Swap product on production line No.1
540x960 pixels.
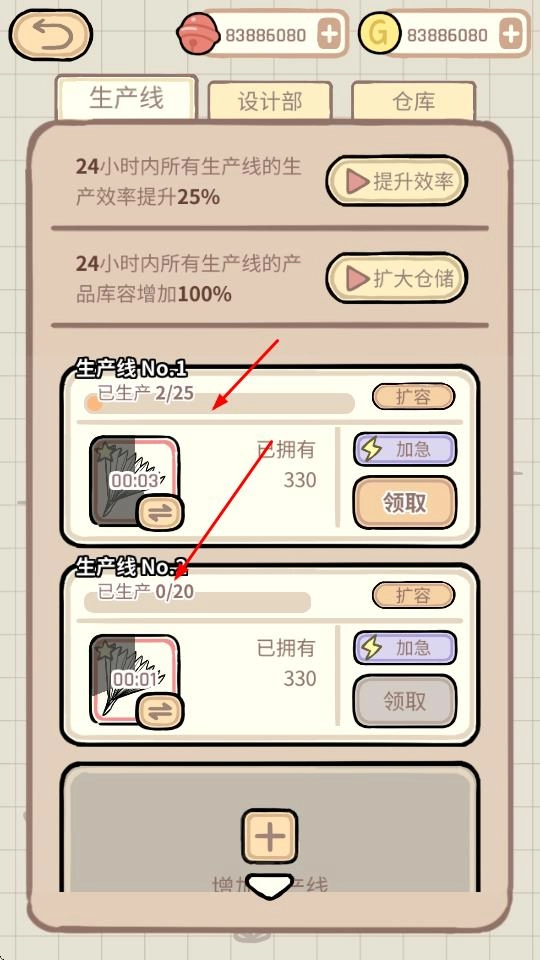160,512
